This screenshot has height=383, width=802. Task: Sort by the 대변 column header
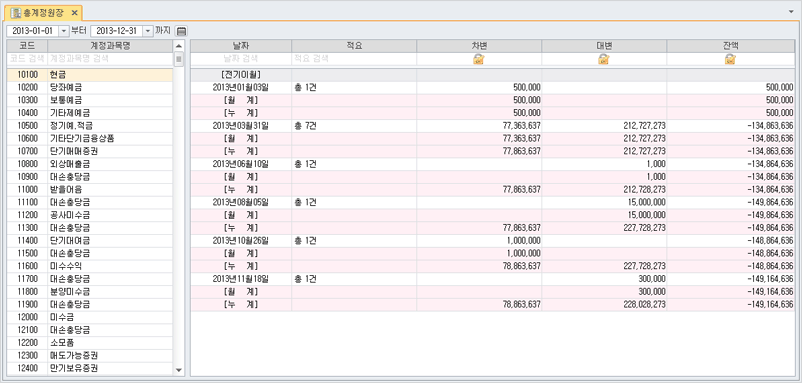604,47
